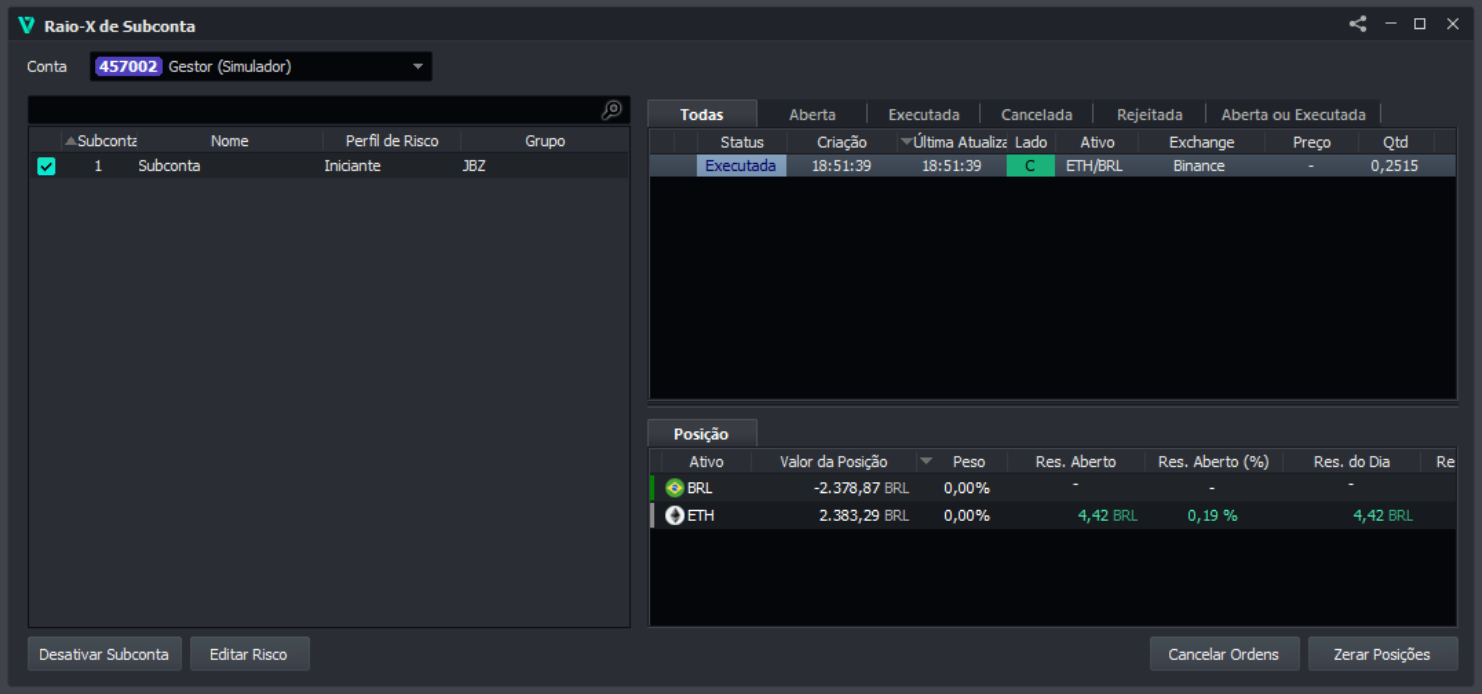Sort by the Peso column arrow

[x=926, y=461]
